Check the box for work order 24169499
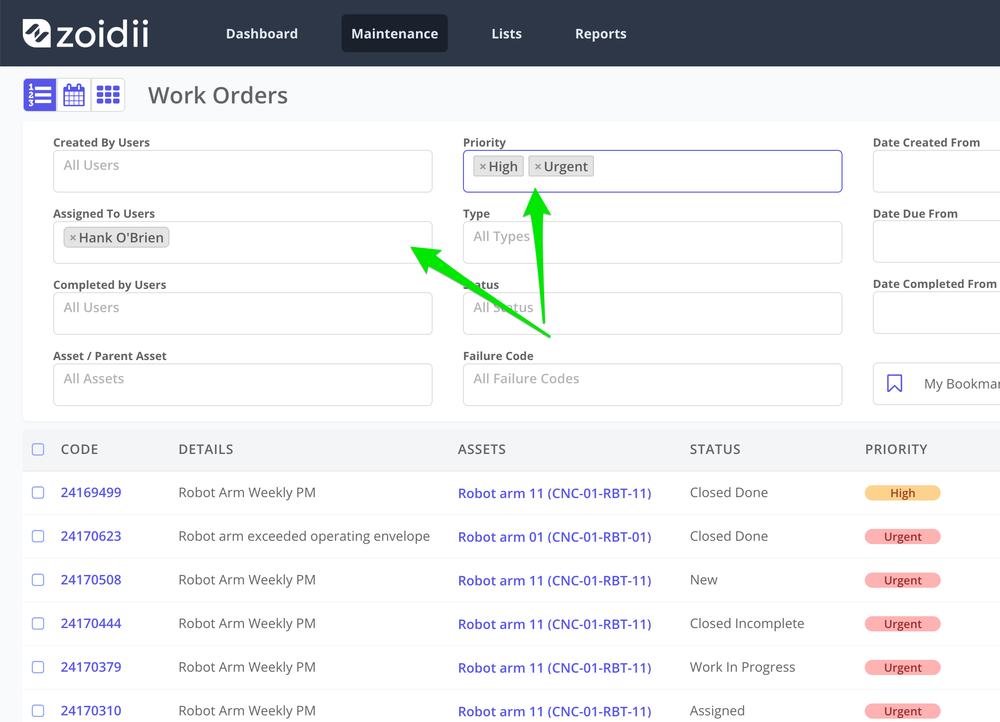This screenshot has width=1000, height=722. (38, 493)
